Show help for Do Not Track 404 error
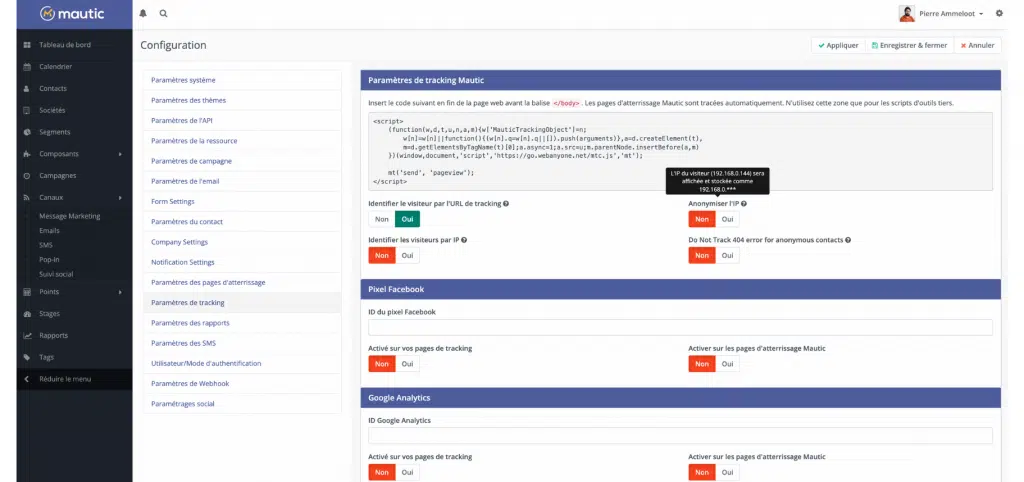 848,240
